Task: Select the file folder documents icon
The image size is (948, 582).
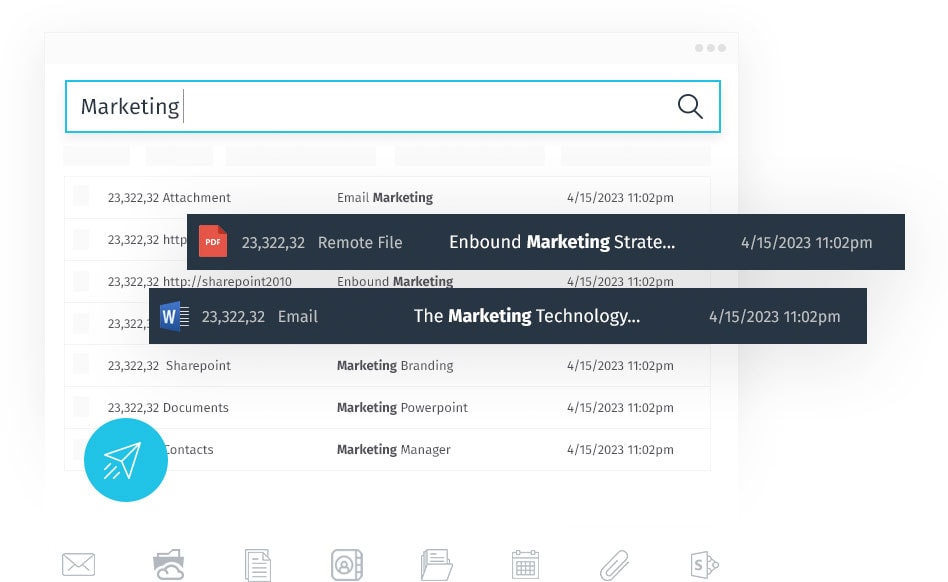Action: 436,564
